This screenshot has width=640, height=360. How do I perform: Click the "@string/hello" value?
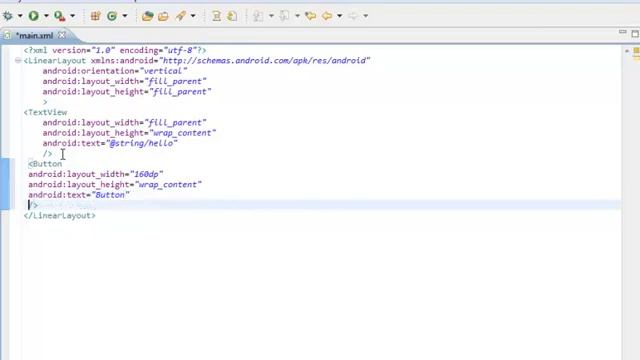pyautogui.click(x=142, y=143)
